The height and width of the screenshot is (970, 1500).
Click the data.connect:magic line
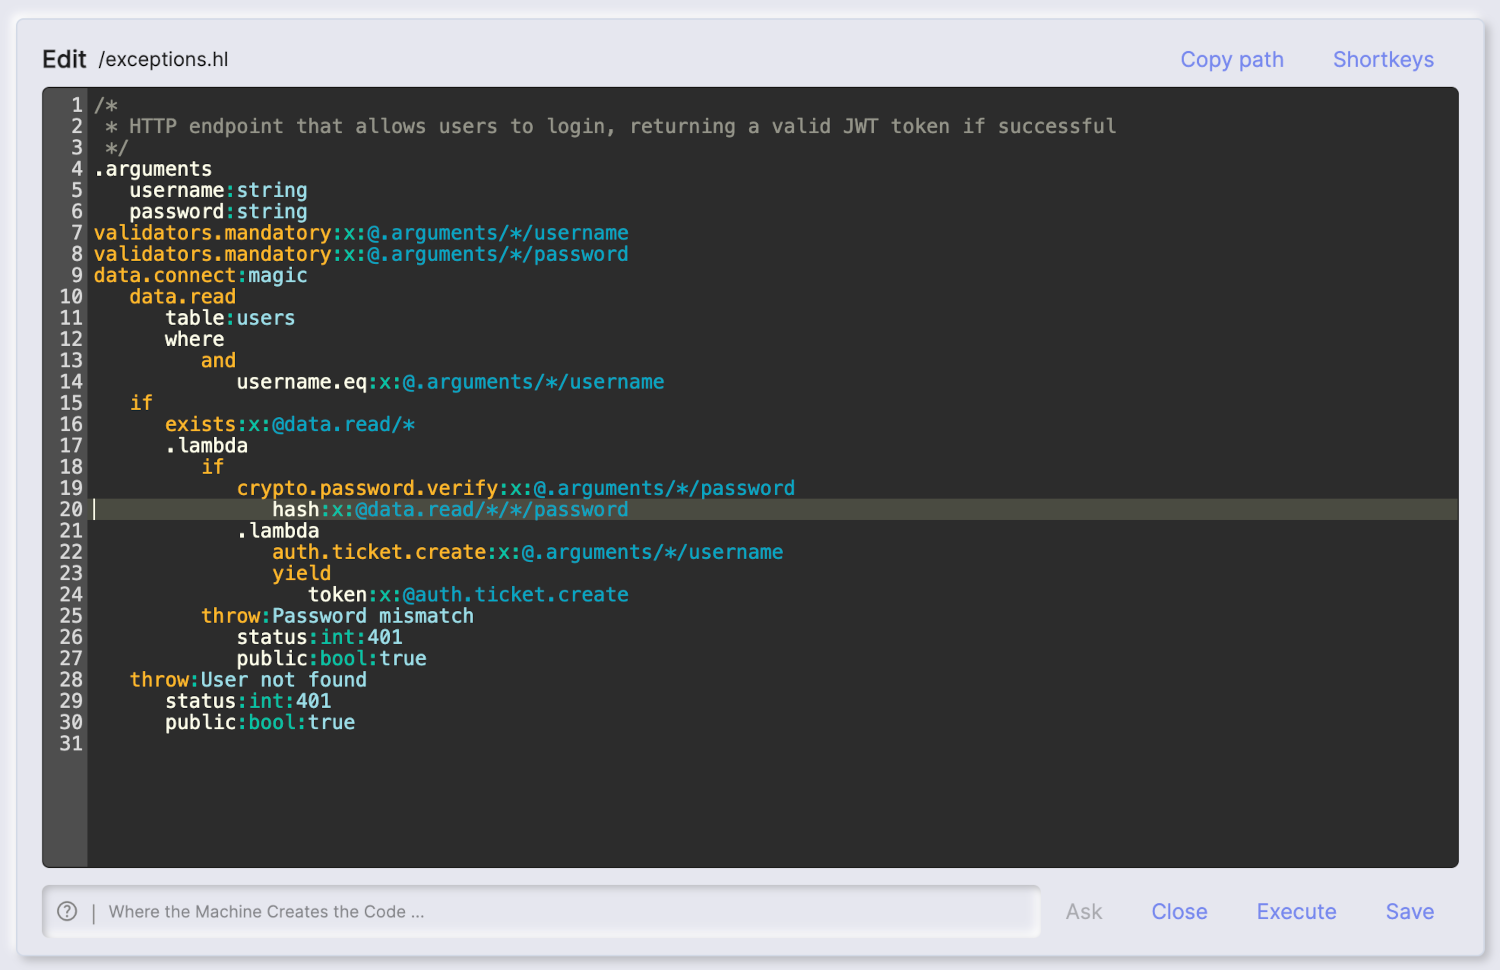coord(200,276)
